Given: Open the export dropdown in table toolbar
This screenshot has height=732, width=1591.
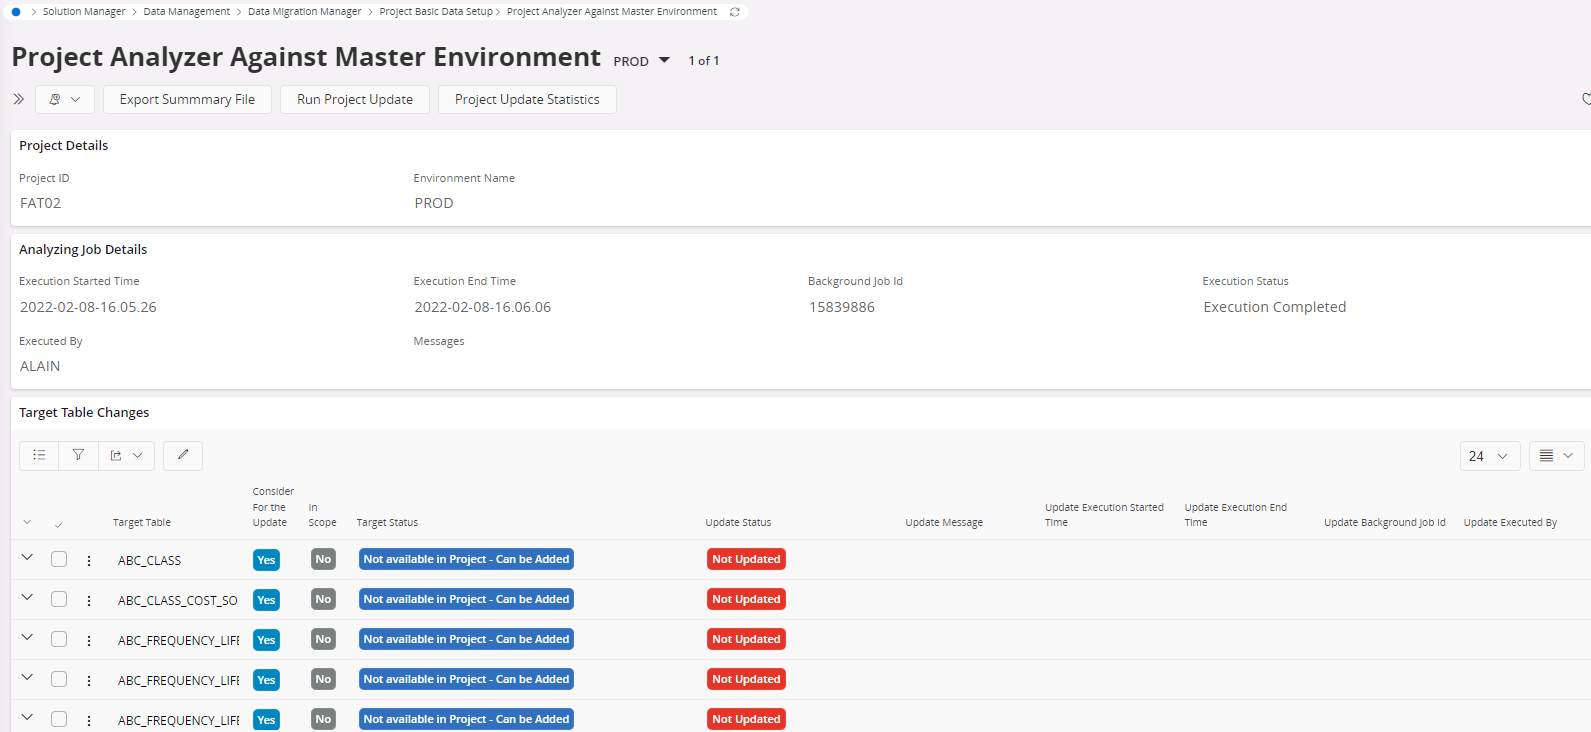Looking at the screenshot, I should [x=126, y=455].
